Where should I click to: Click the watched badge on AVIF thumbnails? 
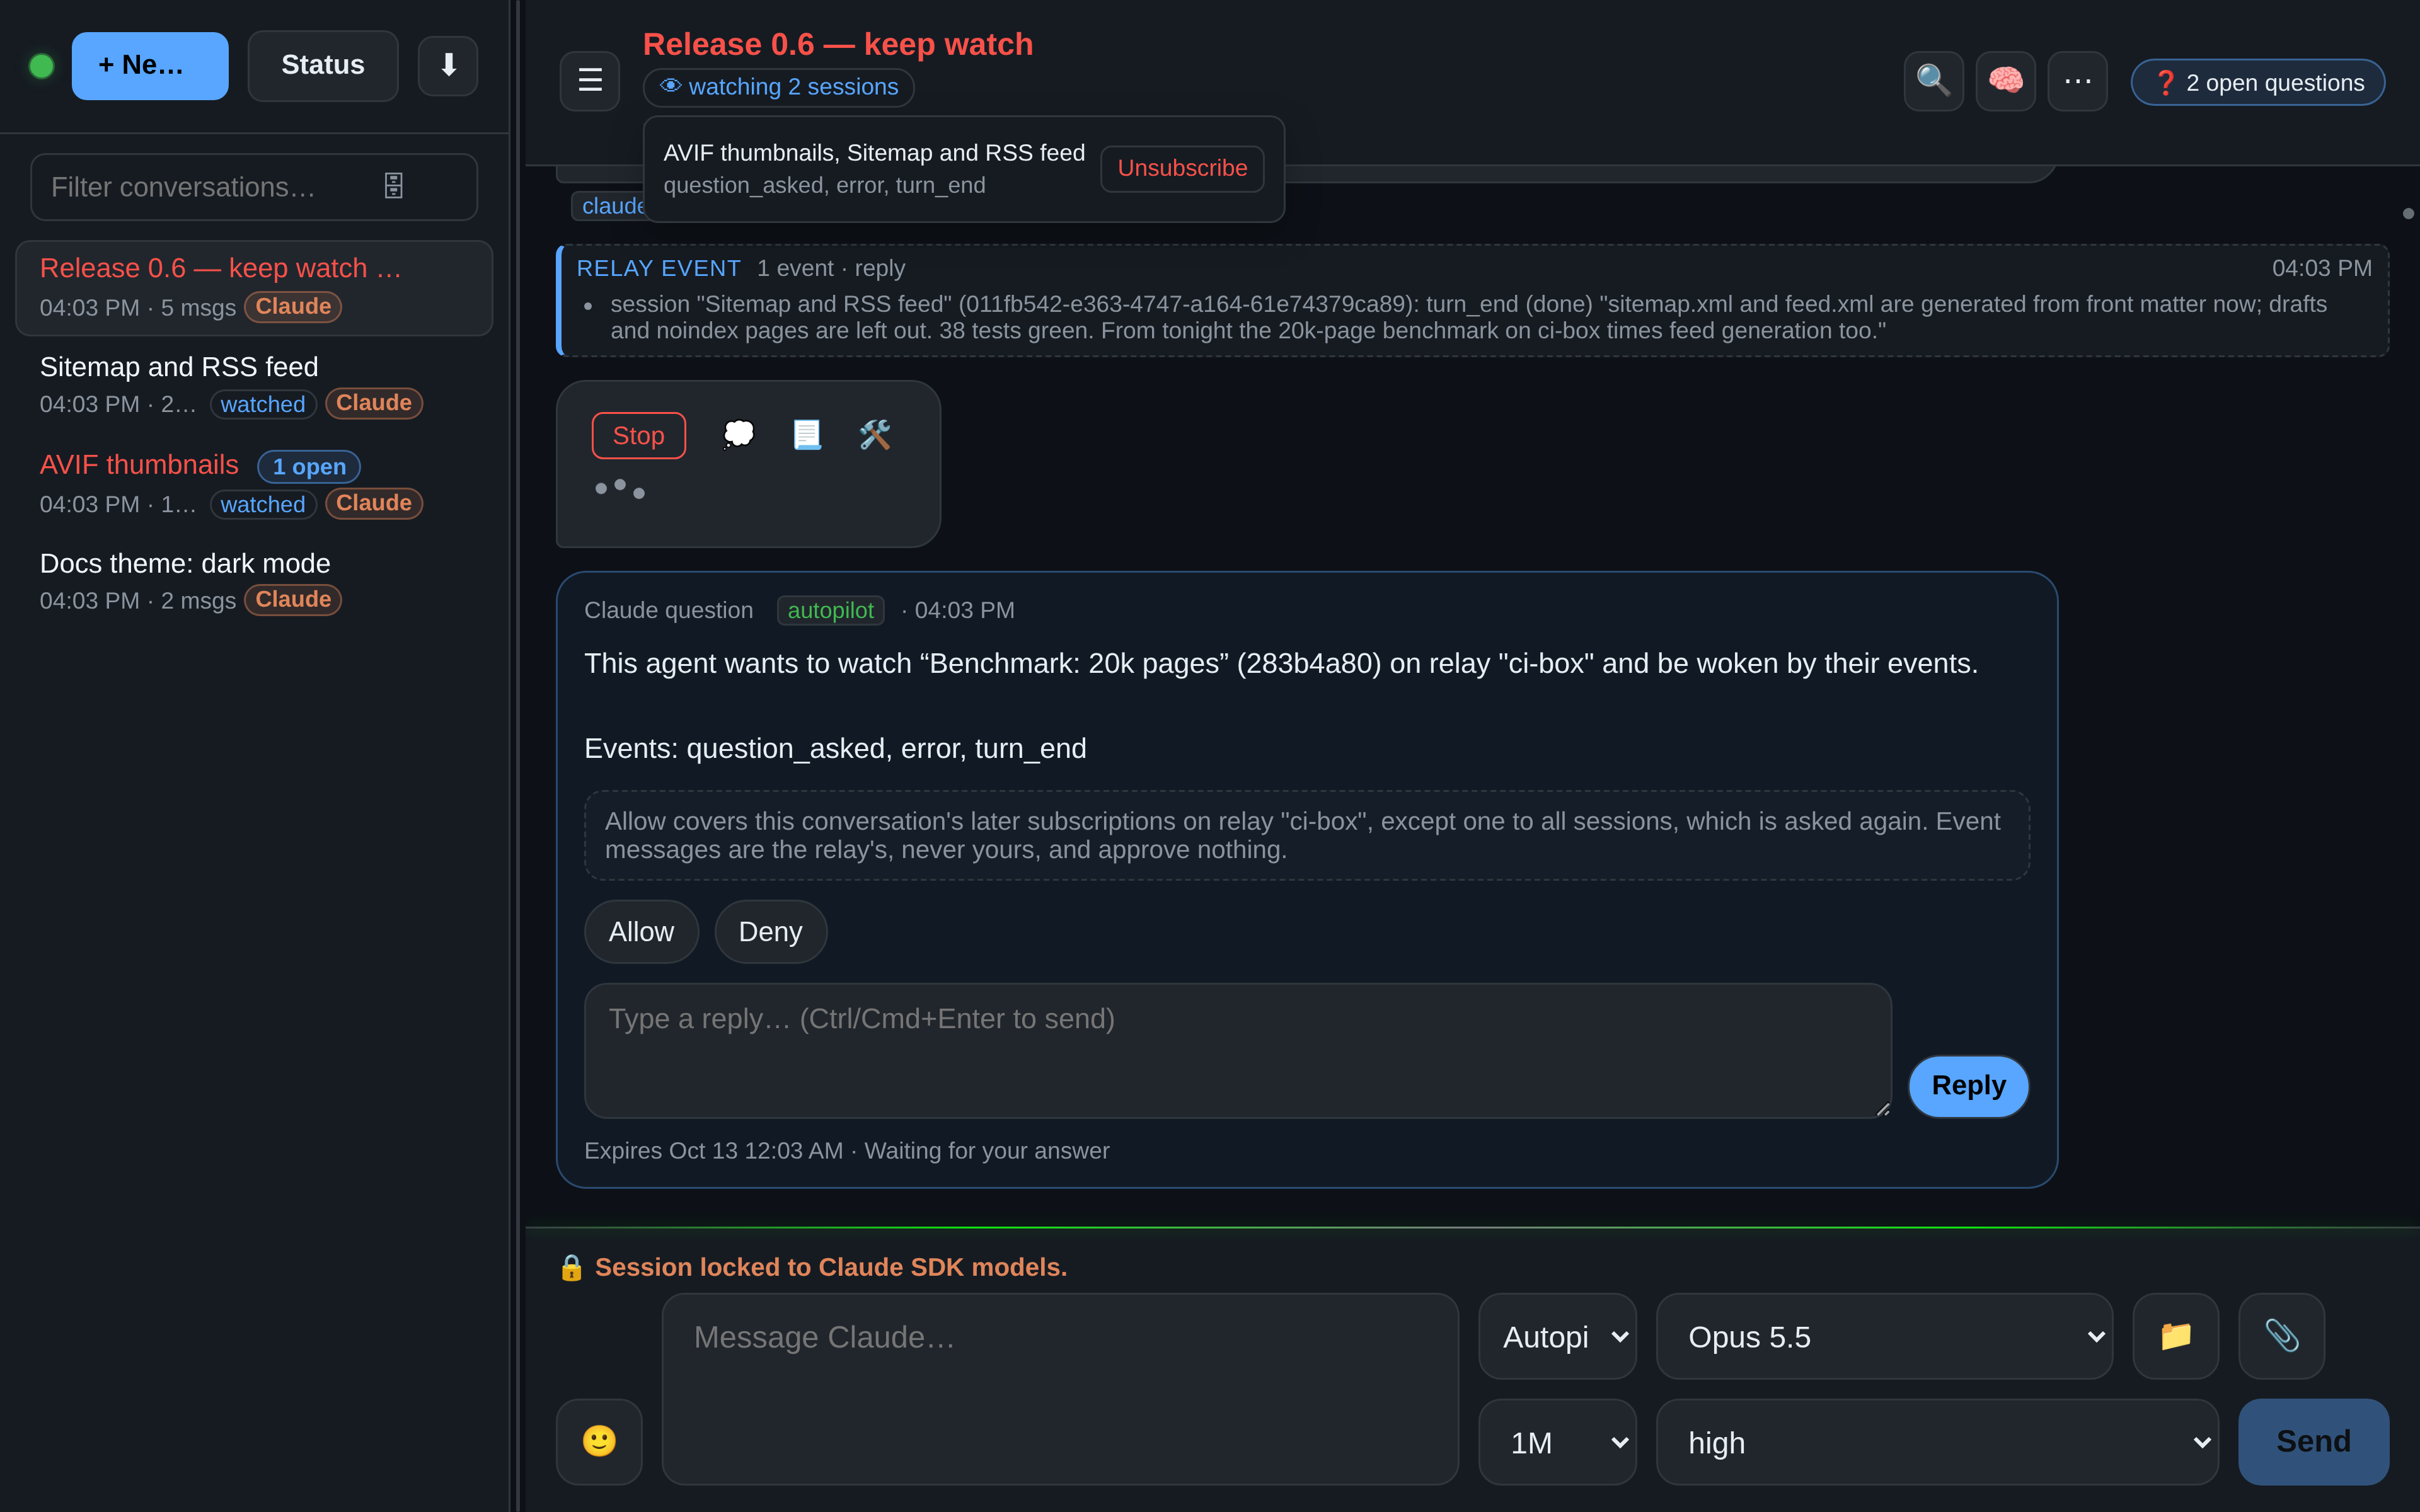pos(262,504)
